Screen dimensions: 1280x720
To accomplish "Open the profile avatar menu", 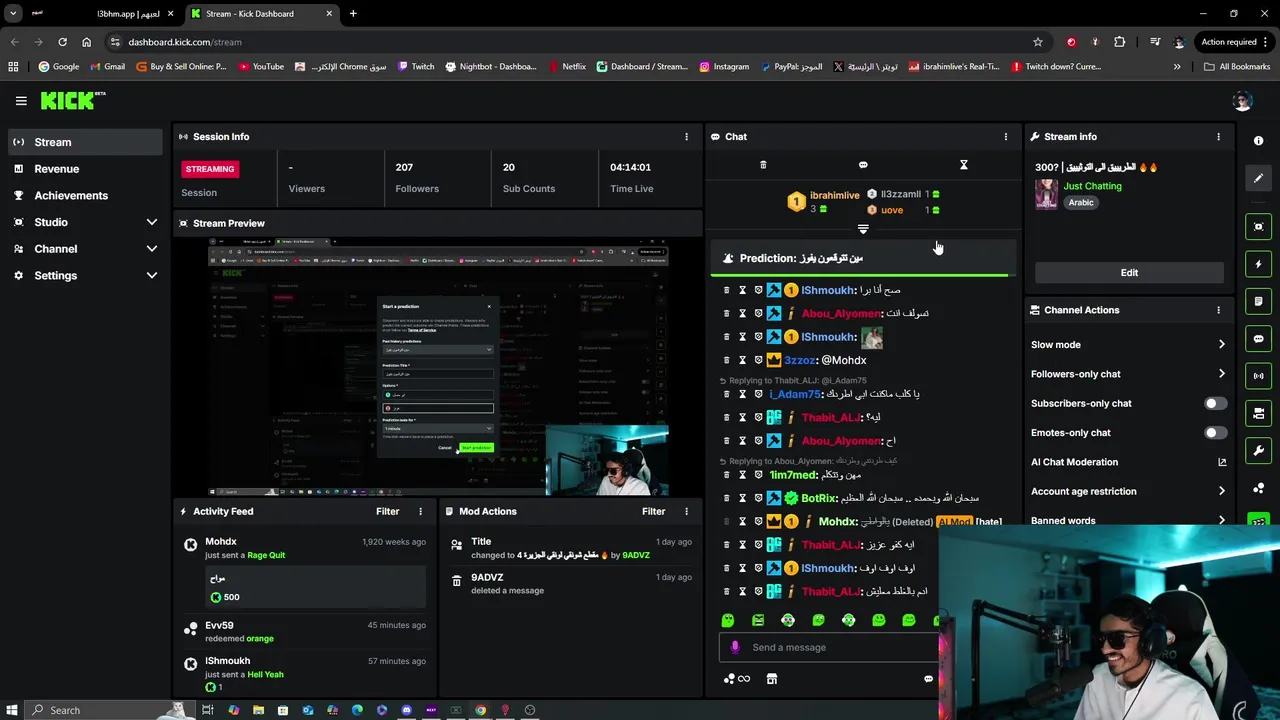I will click(x=1242, y=100).
